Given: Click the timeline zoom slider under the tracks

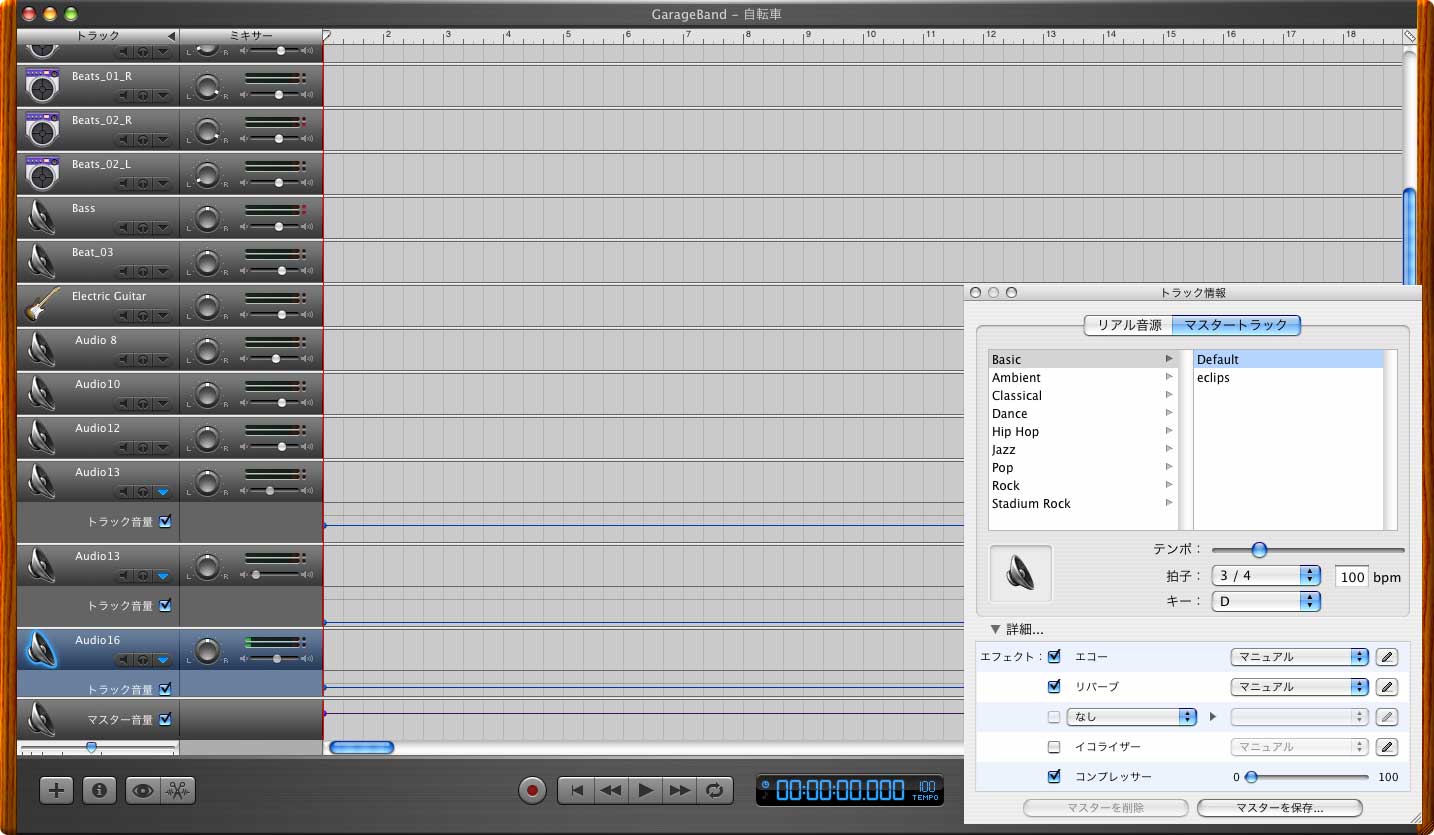Looking at the screenshot, I should [98, 748].
